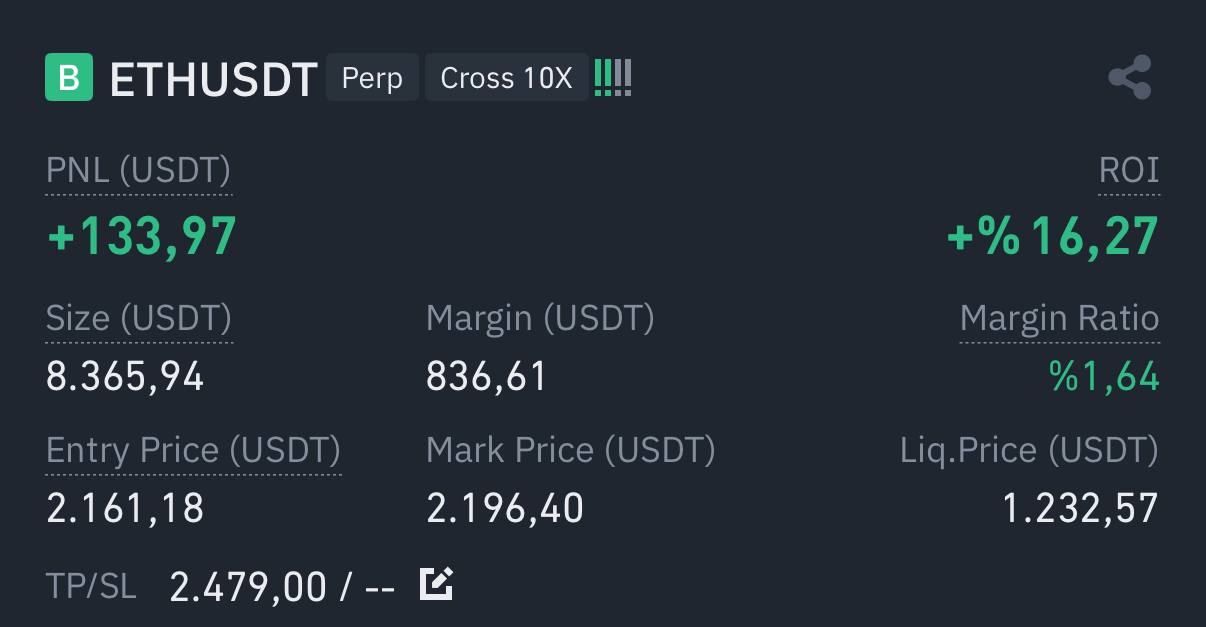Tap the ADL indicator bars
The height and width of the screenshot is (627, 1206).
(613, 78)
